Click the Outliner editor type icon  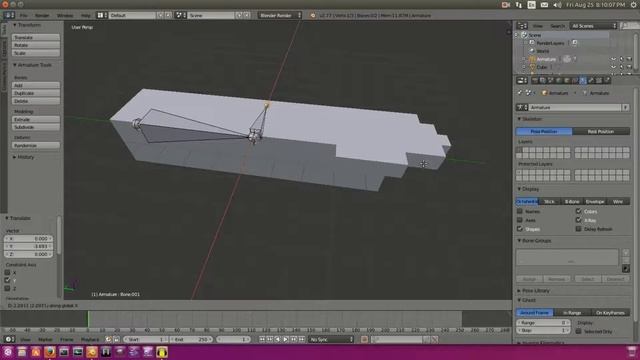tap(522, 26)
